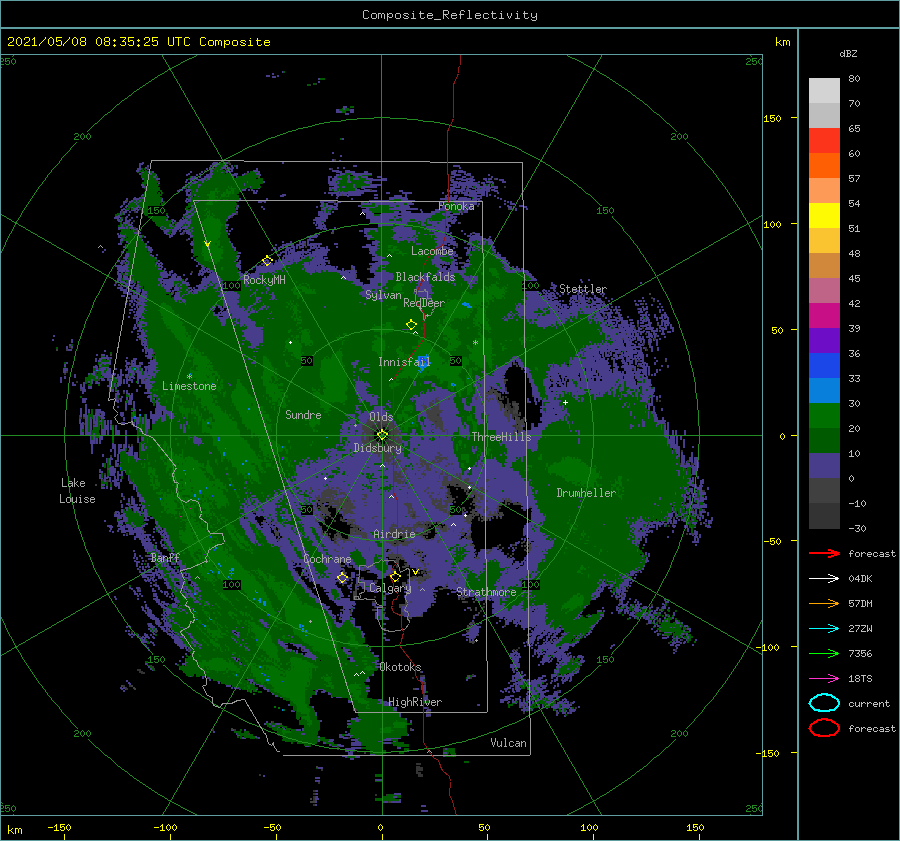Viewport: 900px width, 841px height.
Task: Click the RedDeer city label
Action: click(424, 303)
